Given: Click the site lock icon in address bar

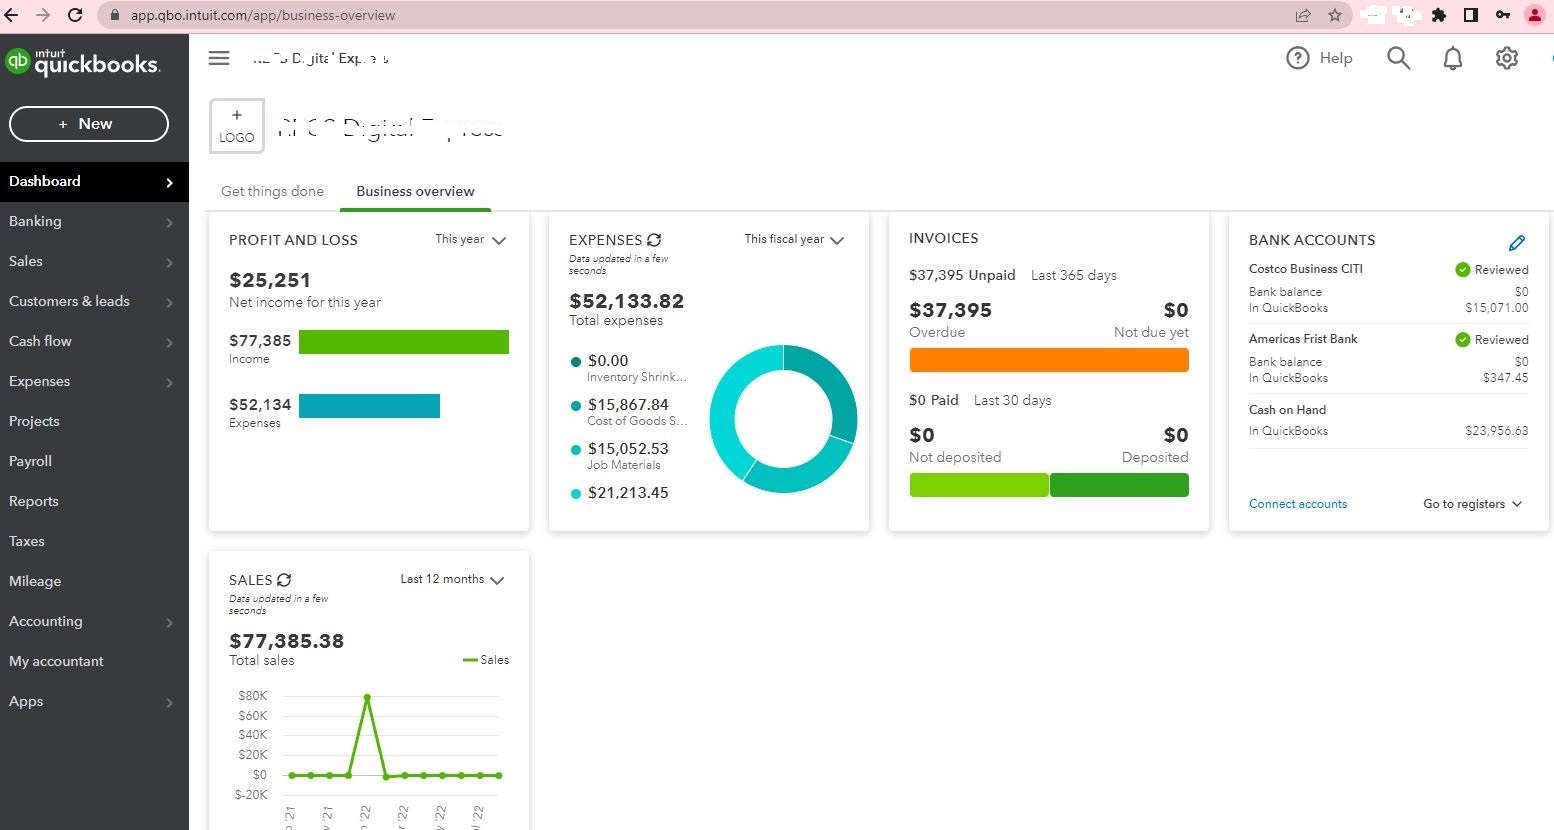Looking at the screenshot, I should pos(114,15).
